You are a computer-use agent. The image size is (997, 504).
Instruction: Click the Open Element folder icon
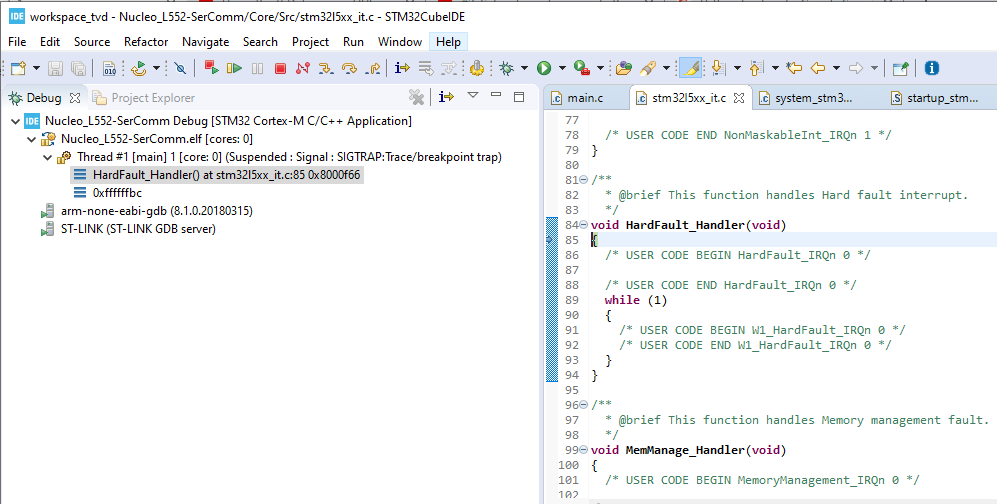tap(624, 68)
